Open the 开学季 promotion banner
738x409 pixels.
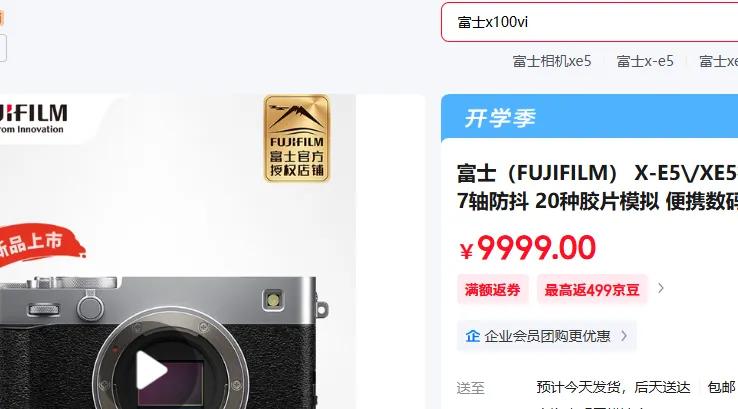coord(589,118)
